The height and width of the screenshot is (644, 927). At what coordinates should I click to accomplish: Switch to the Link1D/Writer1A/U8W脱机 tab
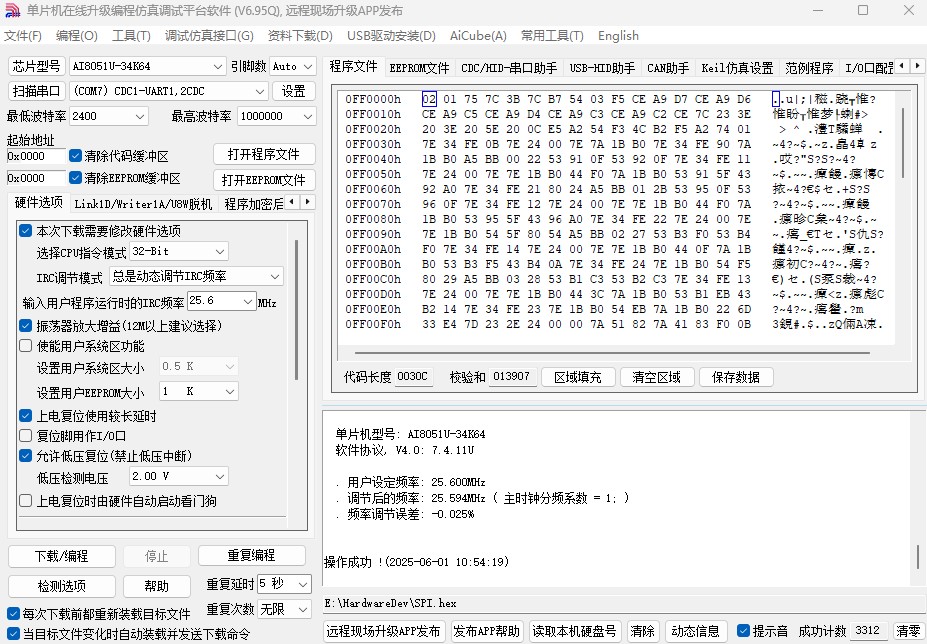(x=143, y=204)
